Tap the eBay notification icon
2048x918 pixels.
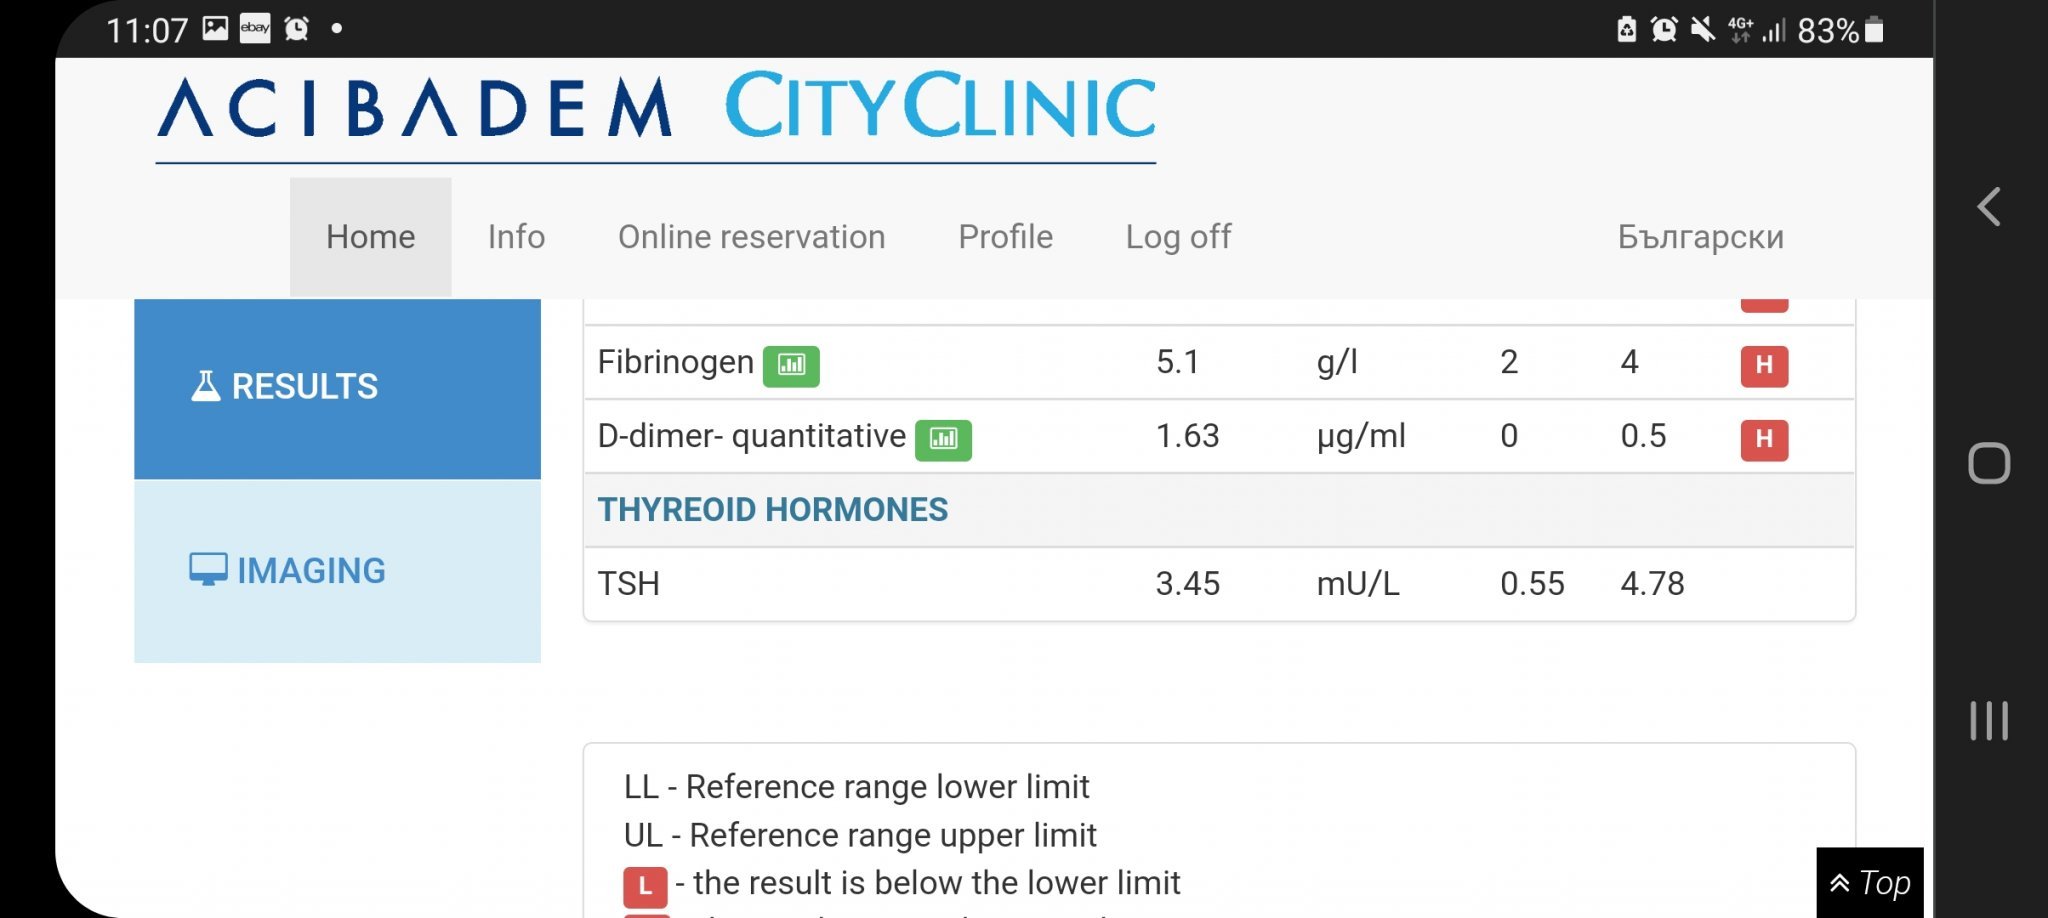(x=255, y=29)
